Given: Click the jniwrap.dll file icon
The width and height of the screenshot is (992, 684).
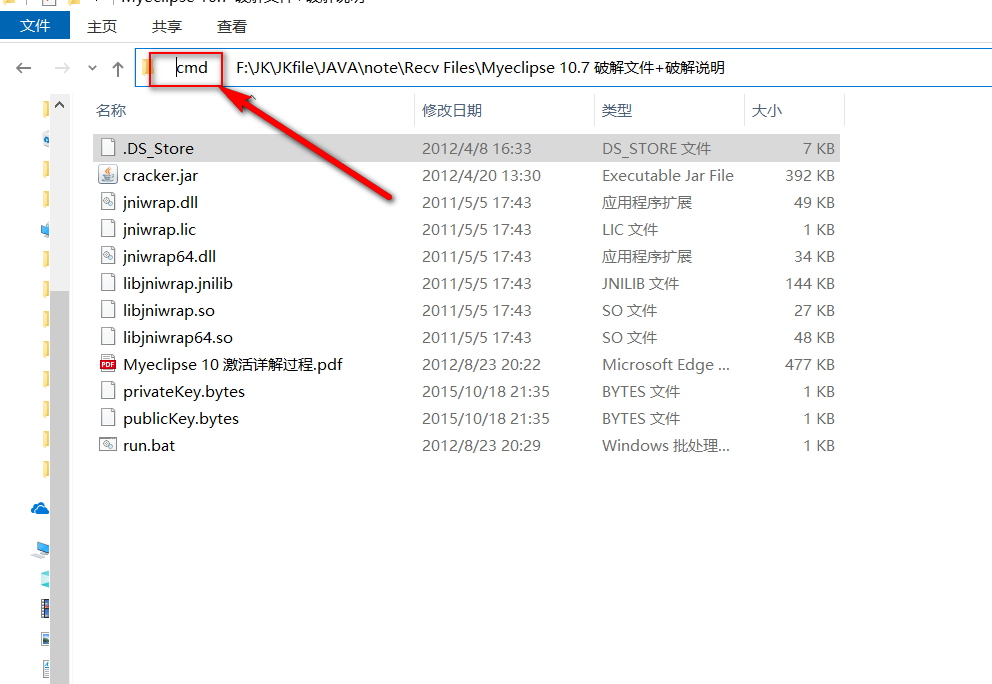Looking at the screenshot, I should (x=108, y=202).
